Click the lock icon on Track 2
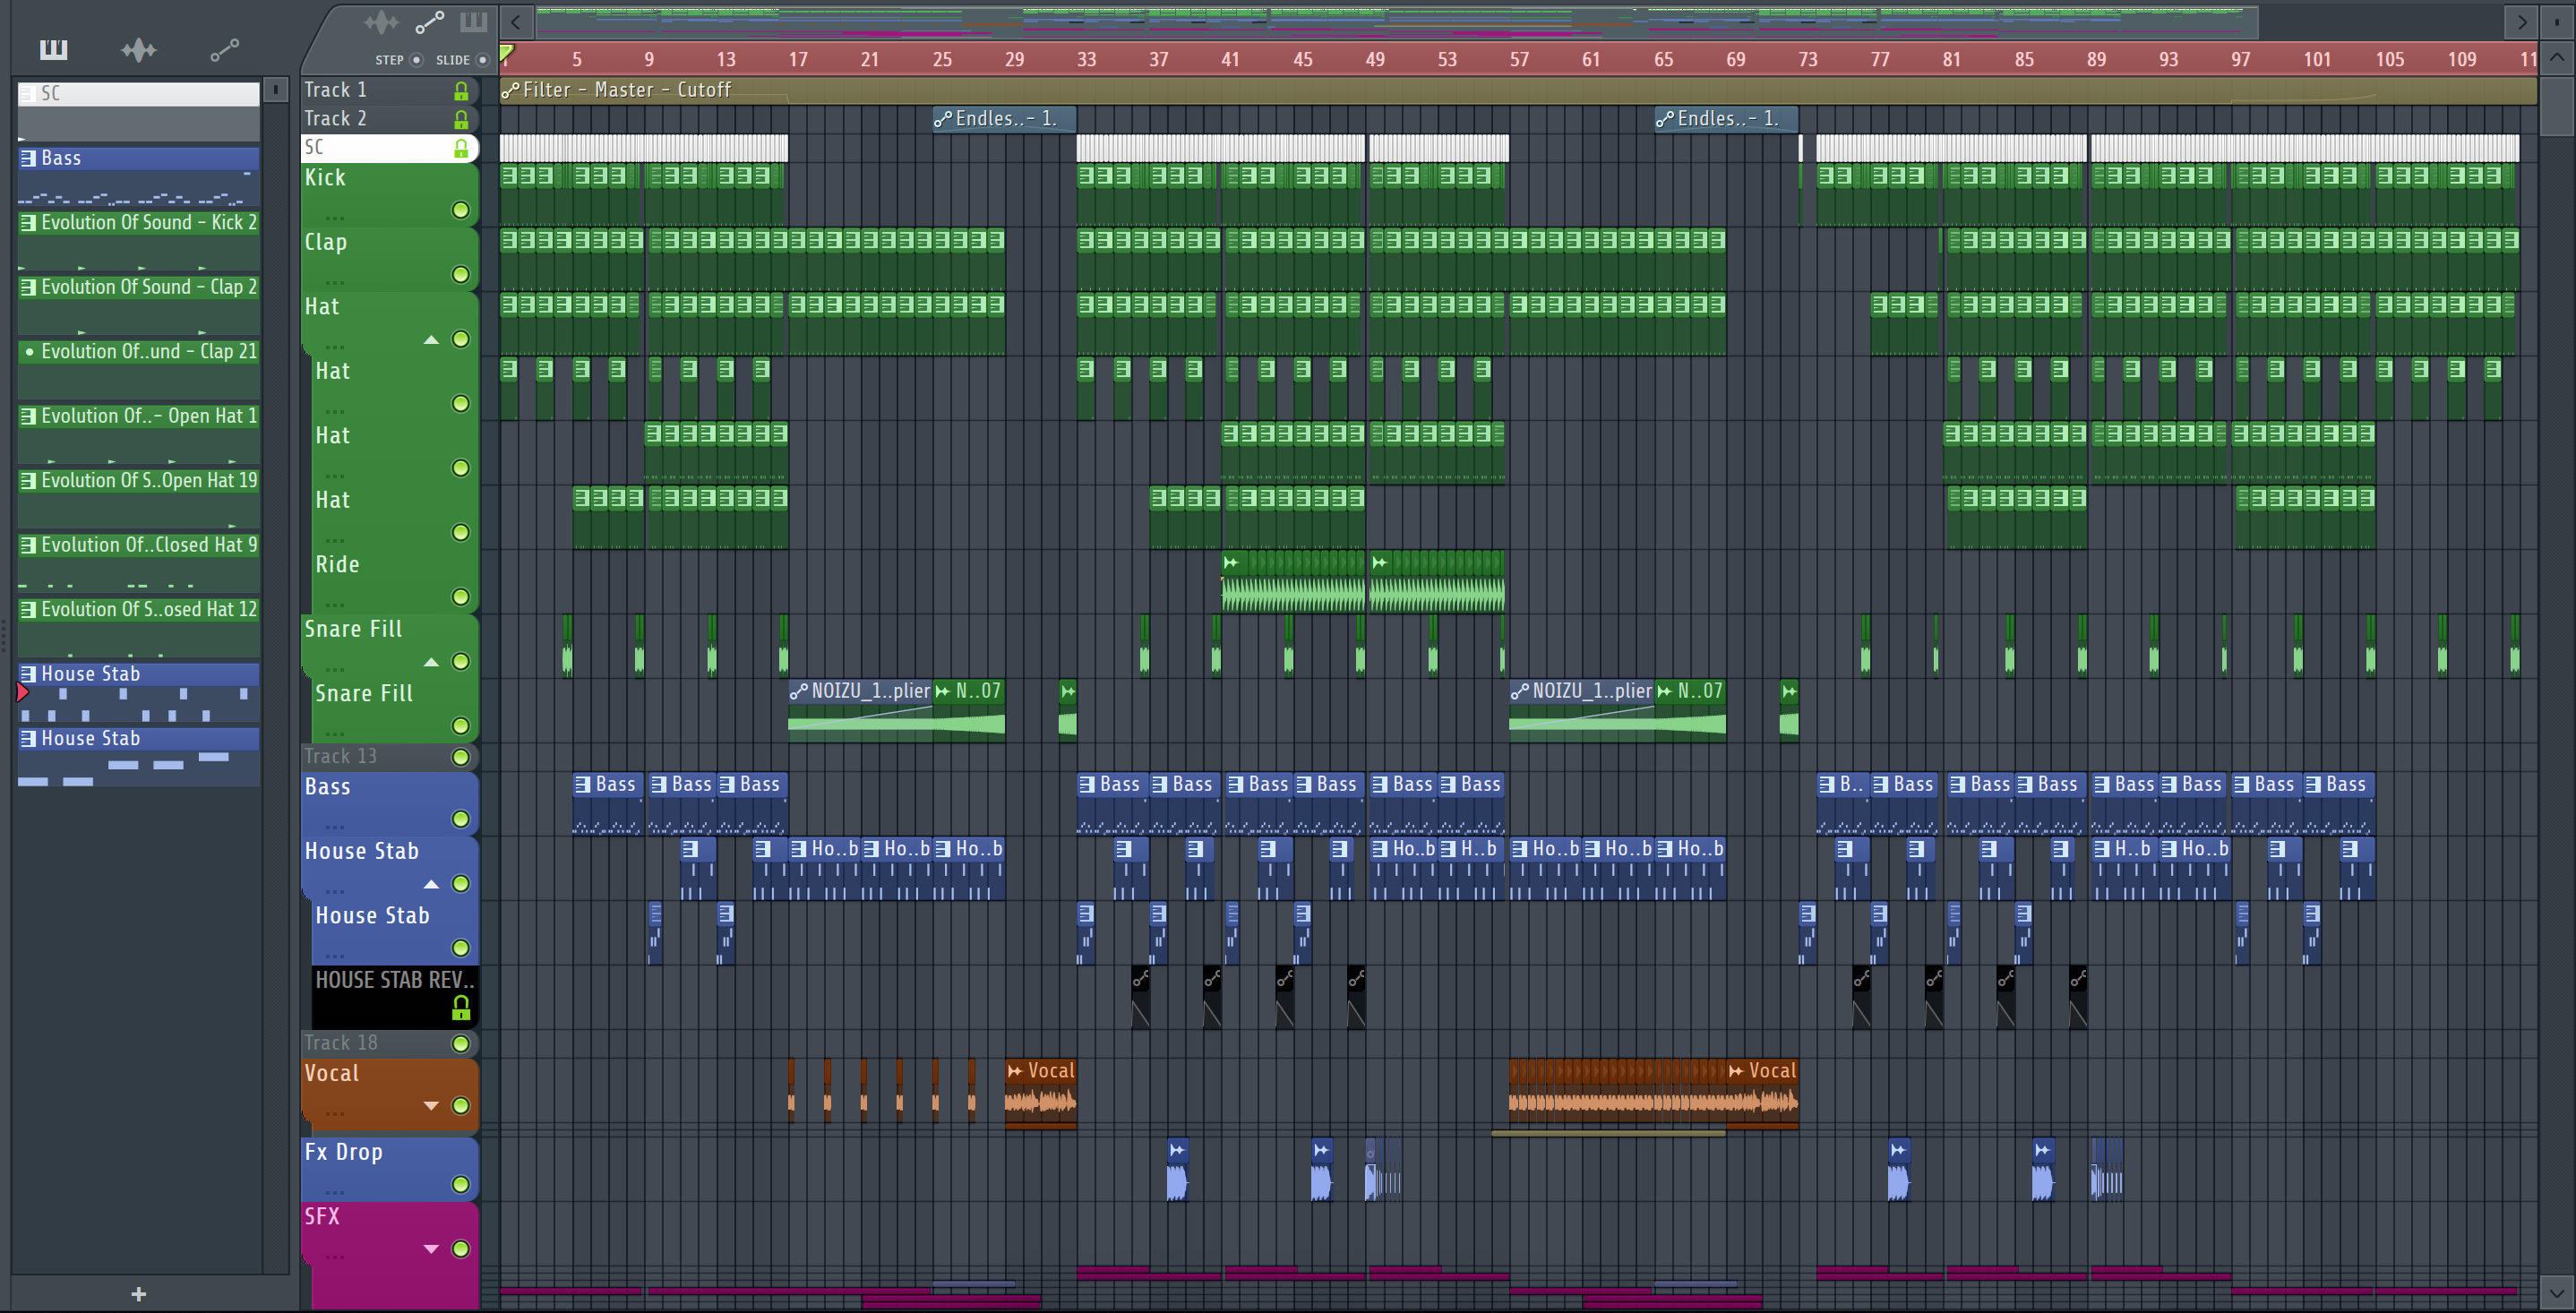2576x1313 pixels. point(461,119)
